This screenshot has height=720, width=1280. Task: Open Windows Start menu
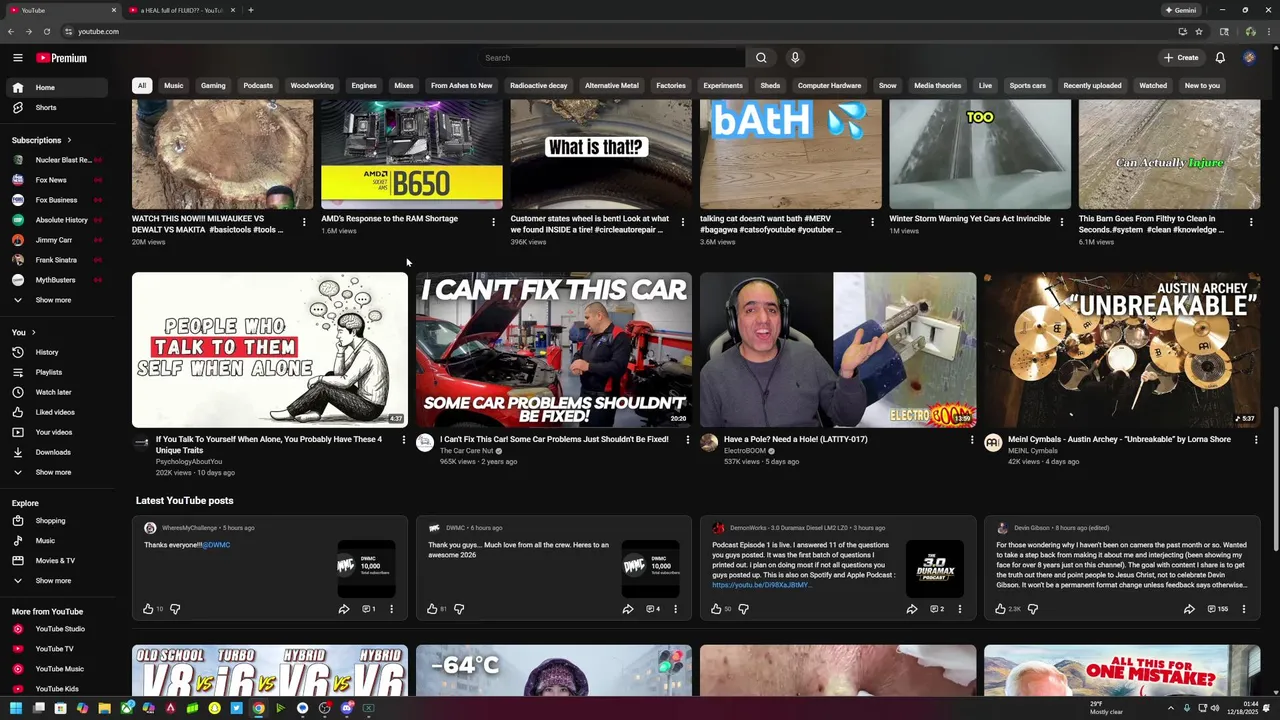pos(16,708)
